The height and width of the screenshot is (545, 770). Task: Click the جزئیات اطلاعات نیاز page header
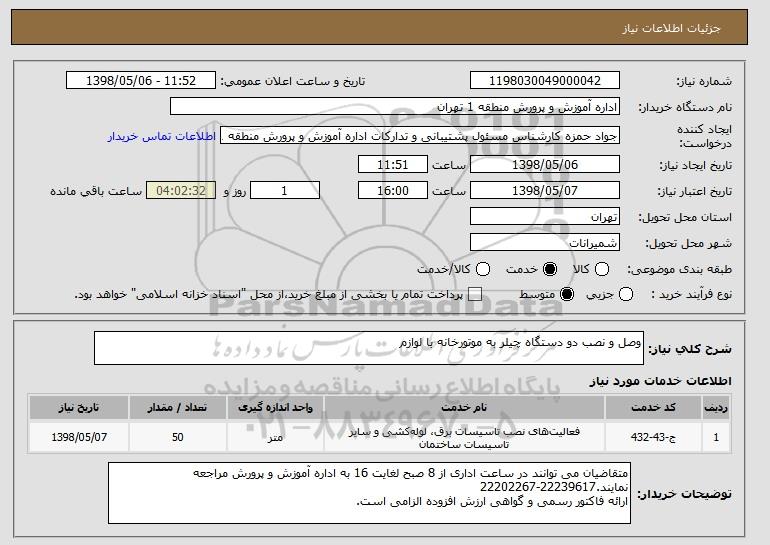tap(671, 28)
